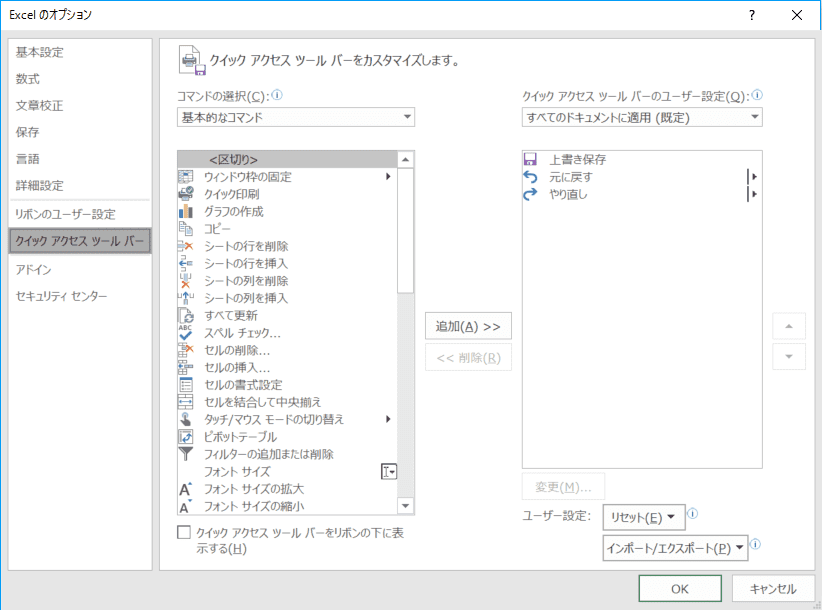Click the セルを結合して中央揃え icon

(x=186, y=401)
